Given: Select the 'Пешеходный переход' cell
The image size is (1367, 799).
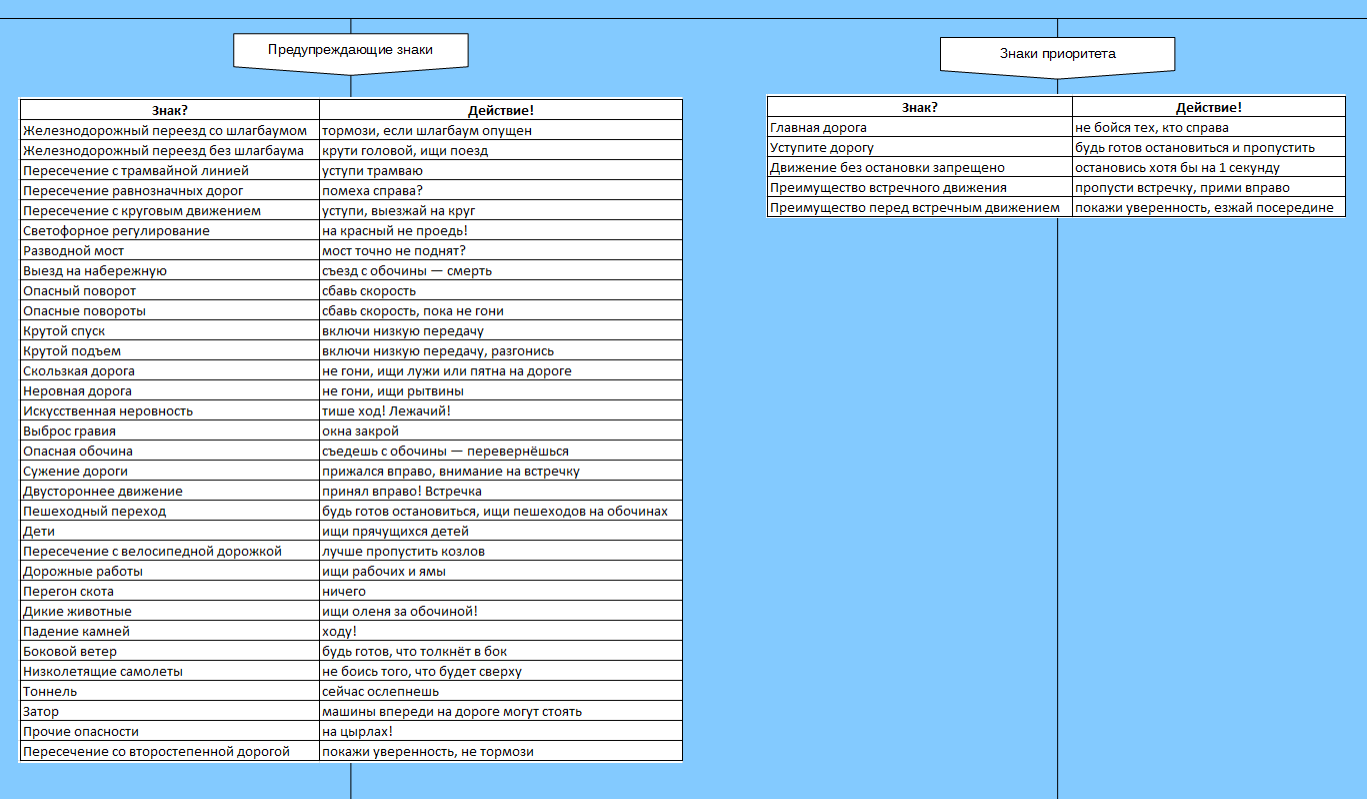Looking at the screenshot, I should (169, 511).
